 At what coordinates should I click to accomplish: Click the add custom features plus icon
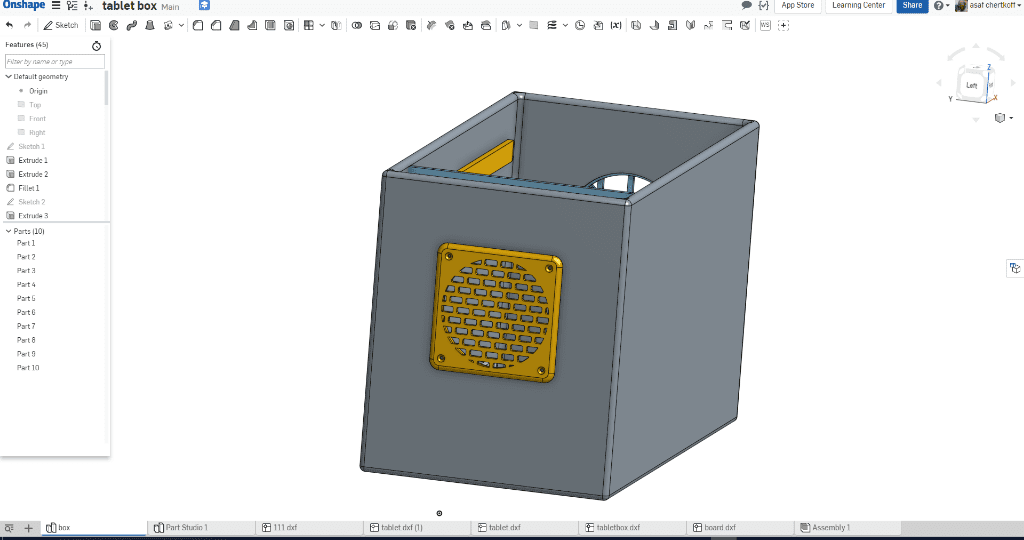pyautogui.click(x=784, y=25)
